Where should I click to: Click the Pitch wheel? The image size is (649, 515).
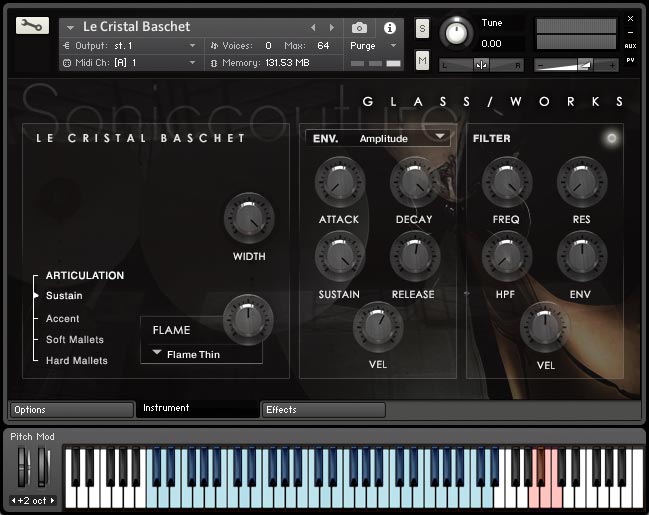[24, 468]
